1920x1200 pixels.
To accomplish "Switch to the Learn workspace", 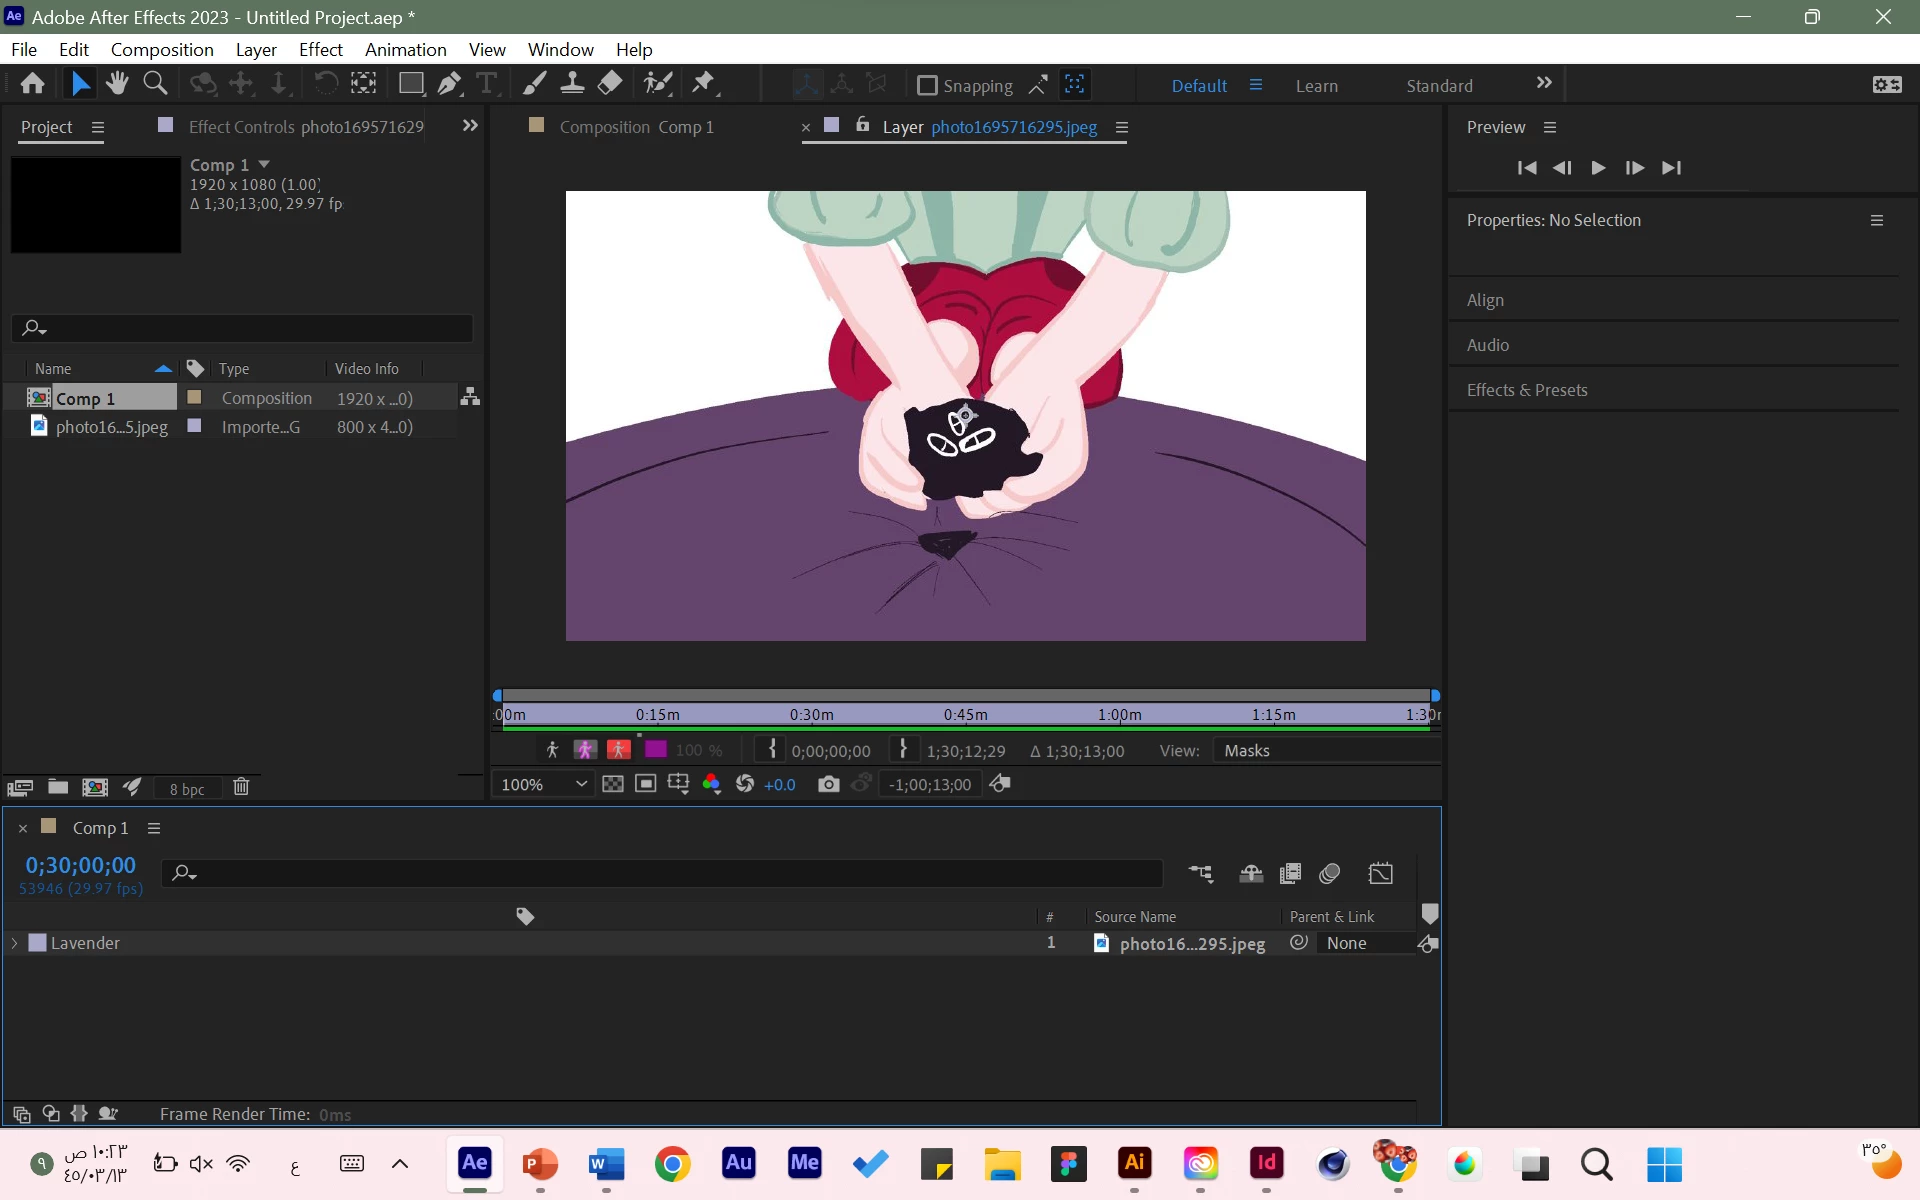I will click(1316, 86).
